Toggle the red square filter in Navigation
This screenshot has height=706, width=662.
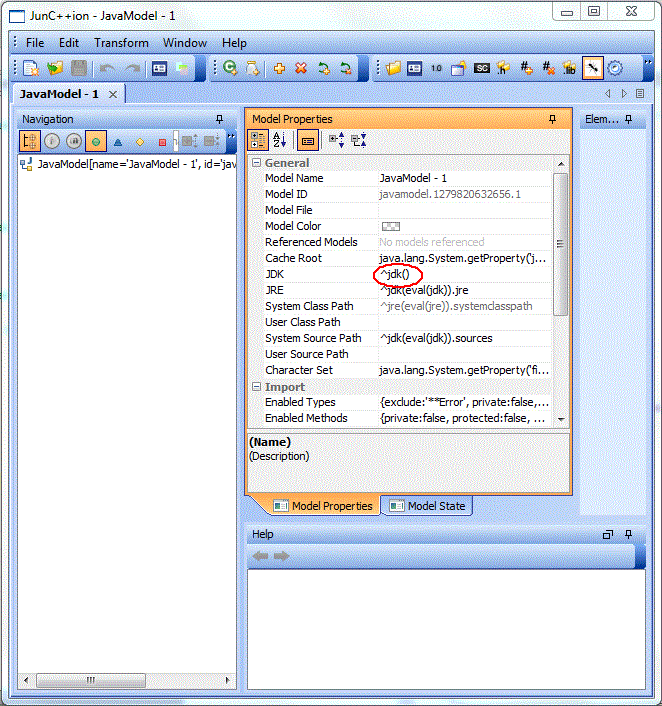pyautogui.click(x=162, y=142)
